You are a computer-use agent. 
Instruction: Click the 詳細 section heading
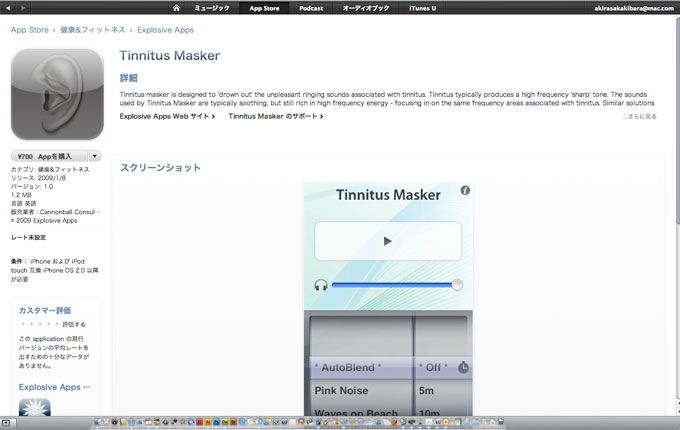[x=129, y=78]
